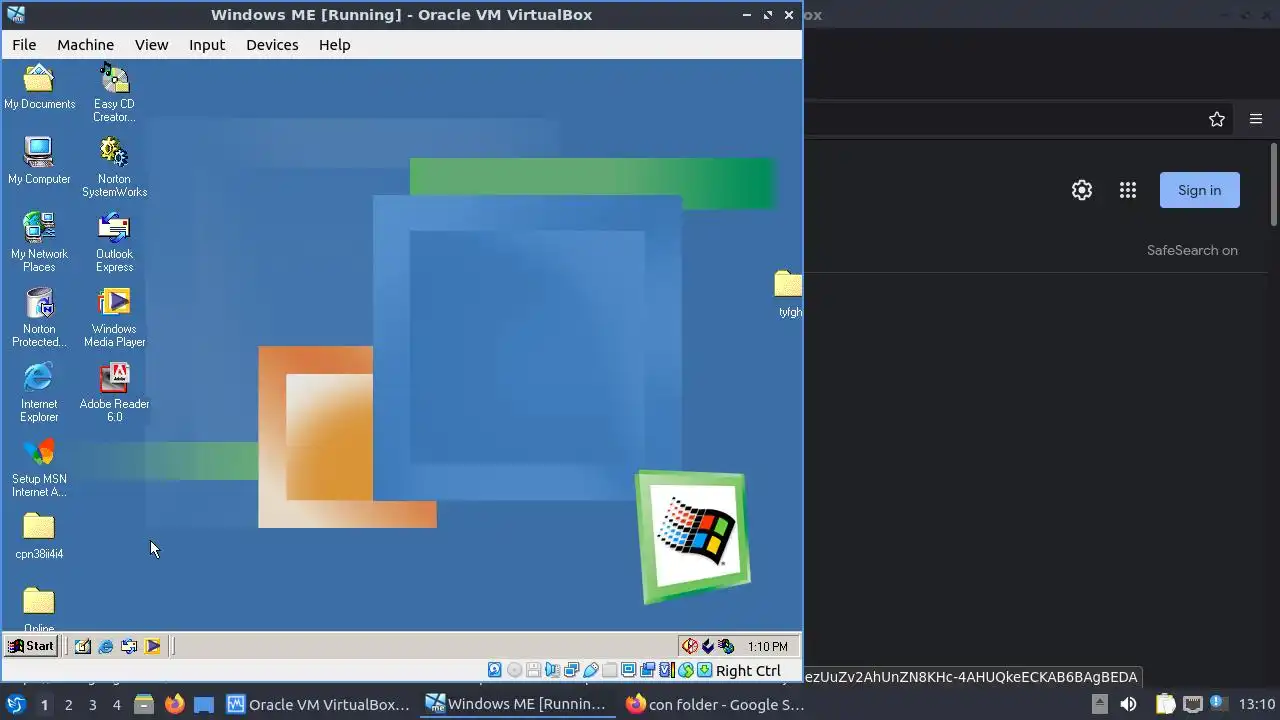Screen dimensions: 1280x720
Task: Select Easy CD Creator desktop icon
Action: click(114, 93)
